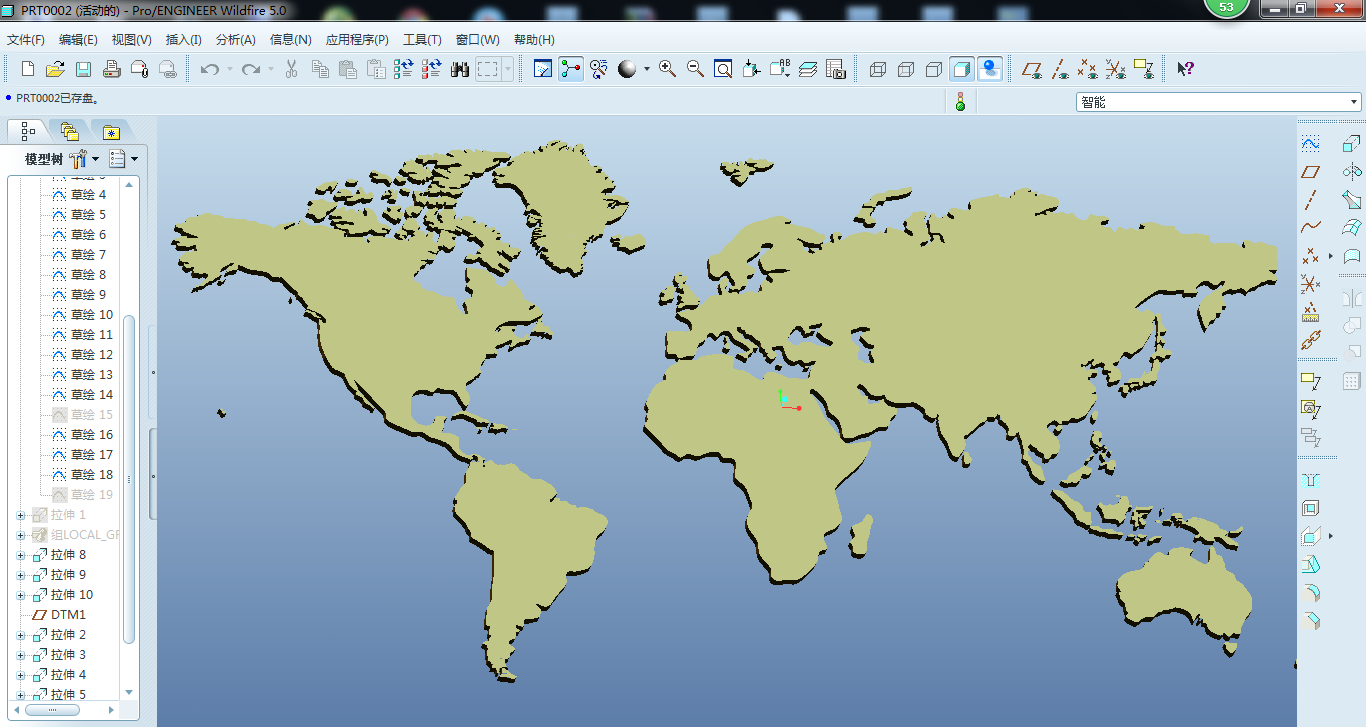Click the Reorient view icon
Viewport: 1366px width, 727px height.
(x=751, y=69)
